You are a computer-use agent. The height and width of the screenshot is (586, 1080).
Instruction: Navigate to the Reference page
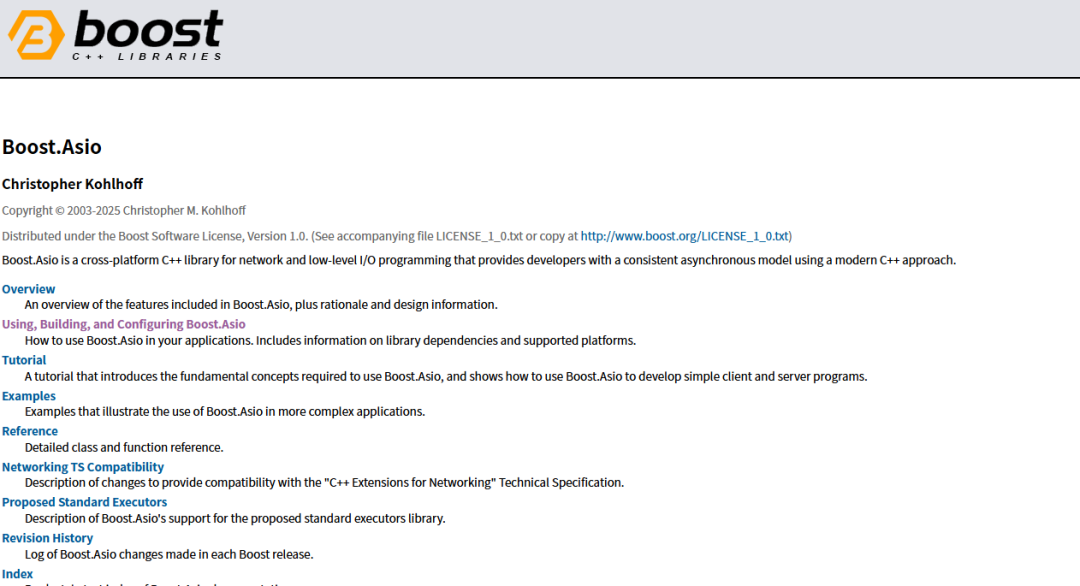[x=30, y=431]
